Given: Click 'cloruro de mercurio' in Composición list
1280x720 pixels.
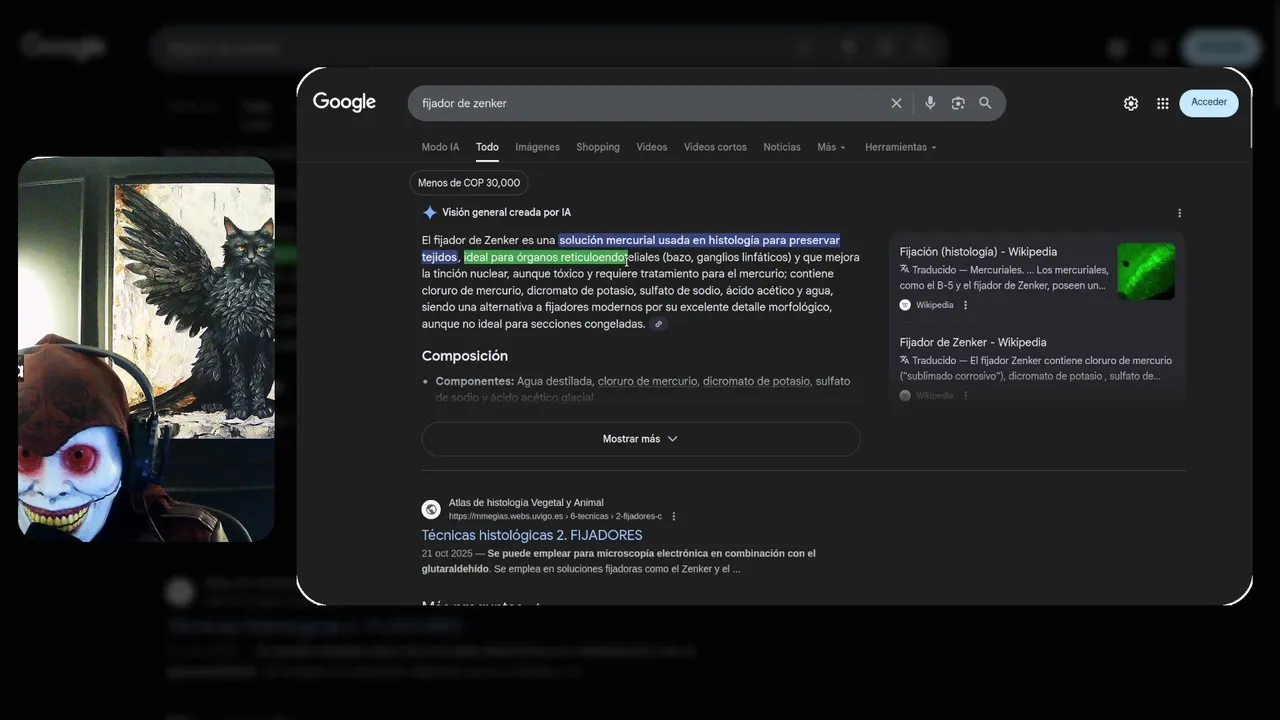Looking at the screenshot, I should pos(647,381).
